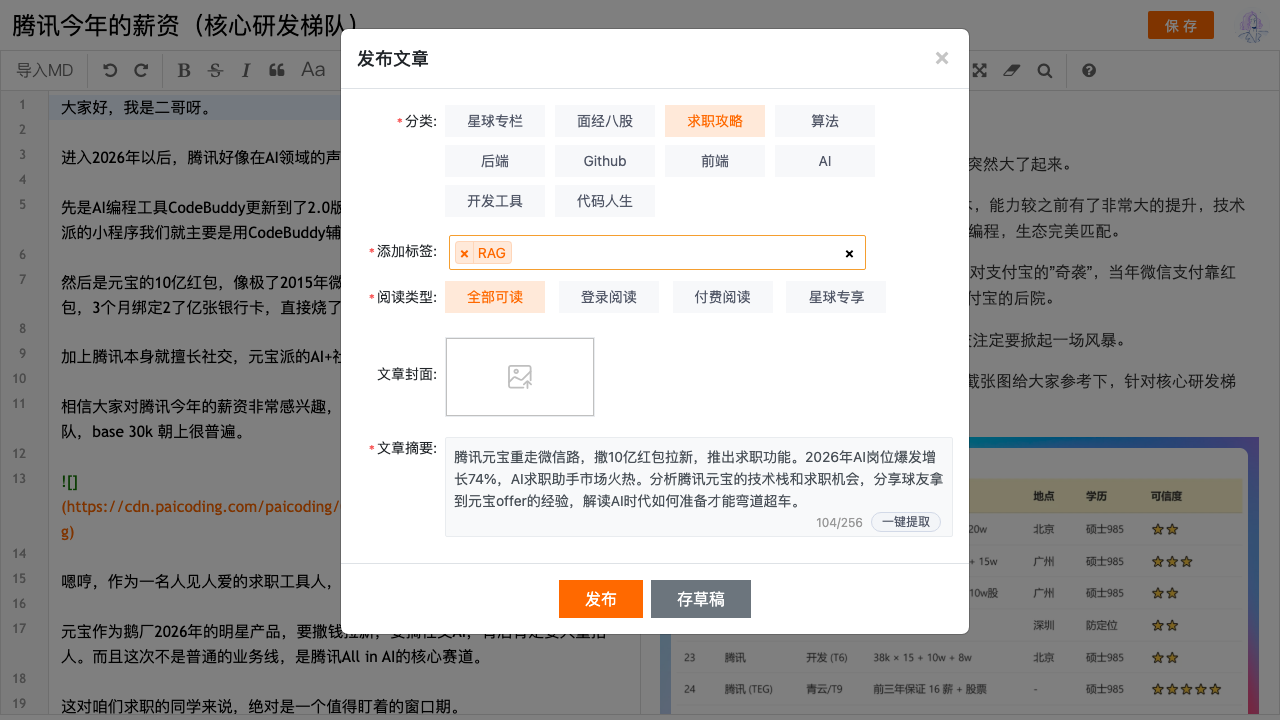Select the 后端 category
Viewport: 1280px width, 720px height.
pos(495,161)
